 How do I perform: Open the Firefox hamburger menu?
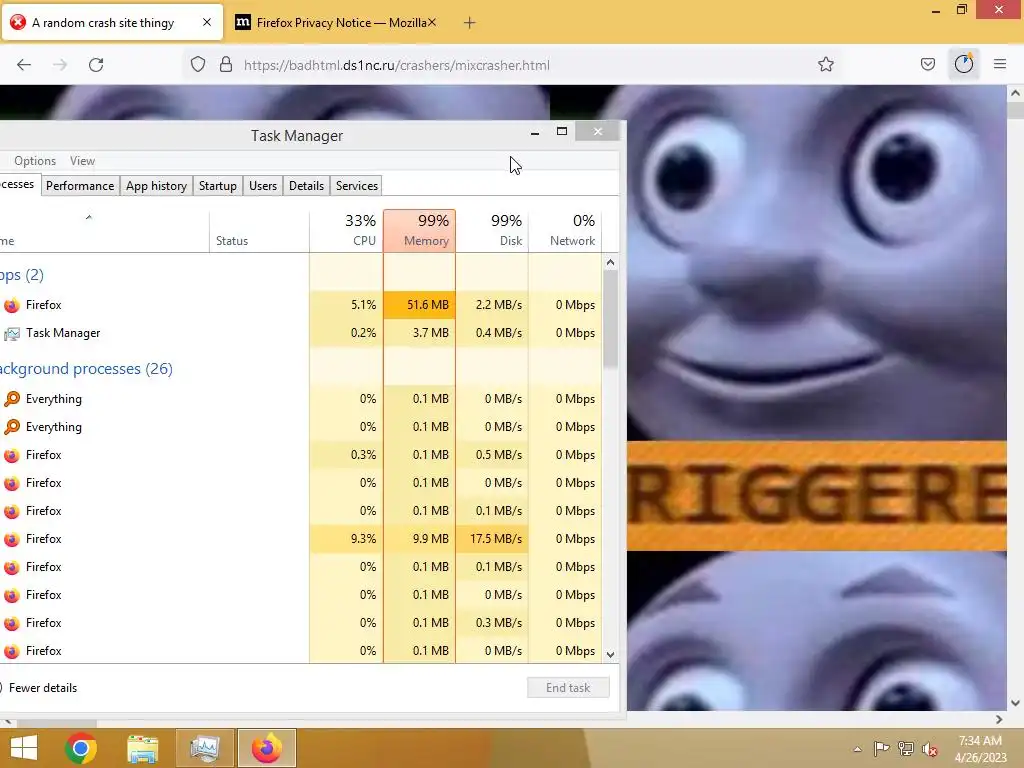tap(999, 64)
